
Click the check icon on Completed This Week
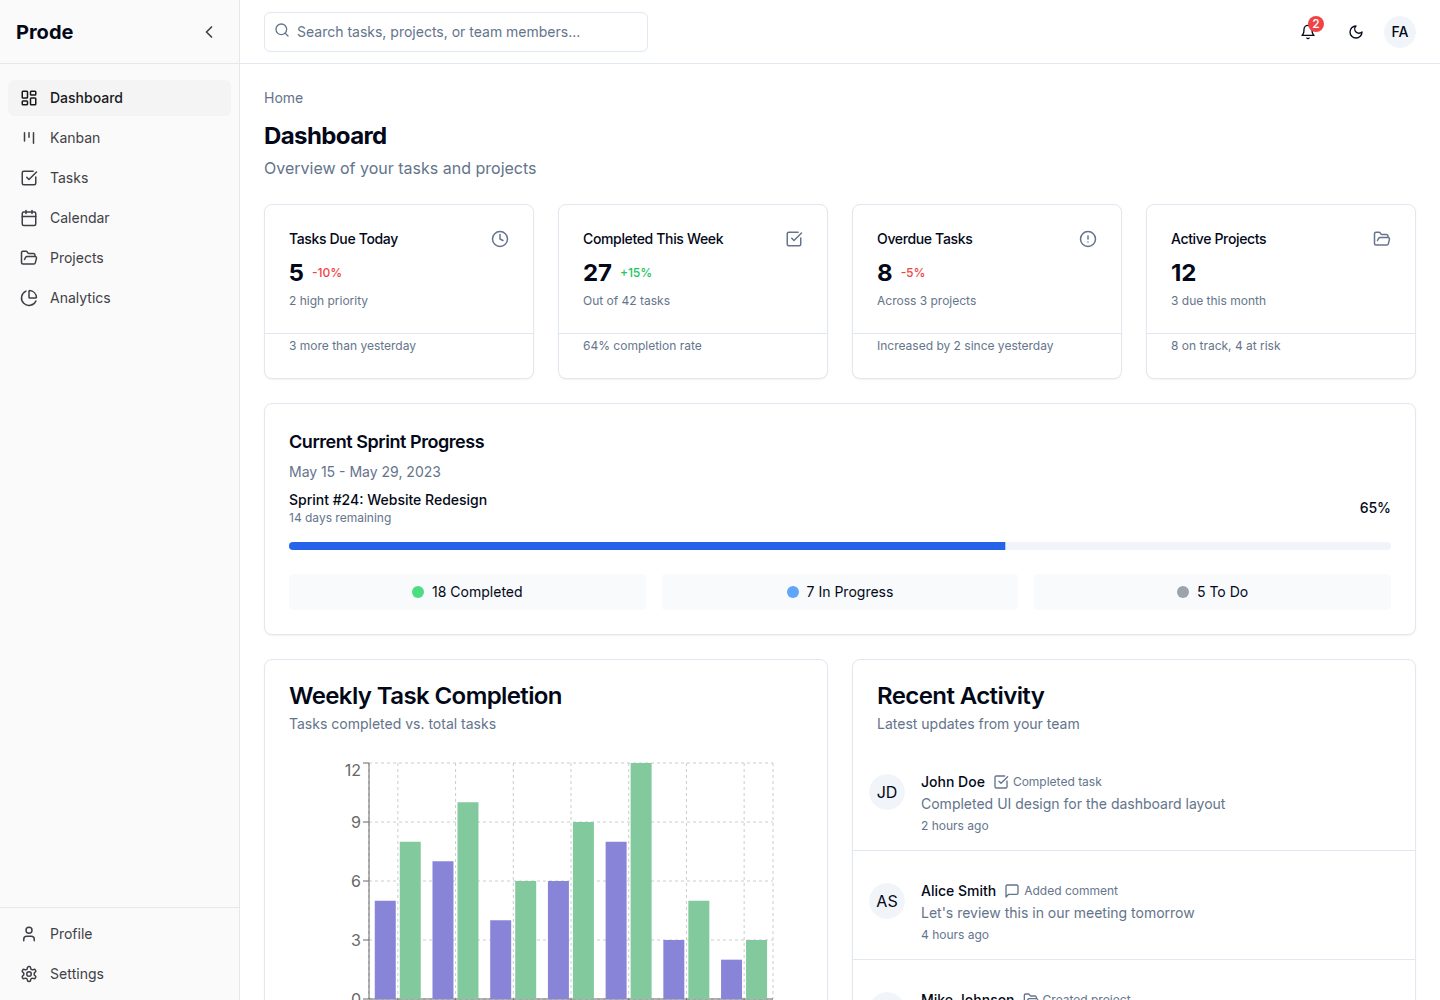[794, 239]
